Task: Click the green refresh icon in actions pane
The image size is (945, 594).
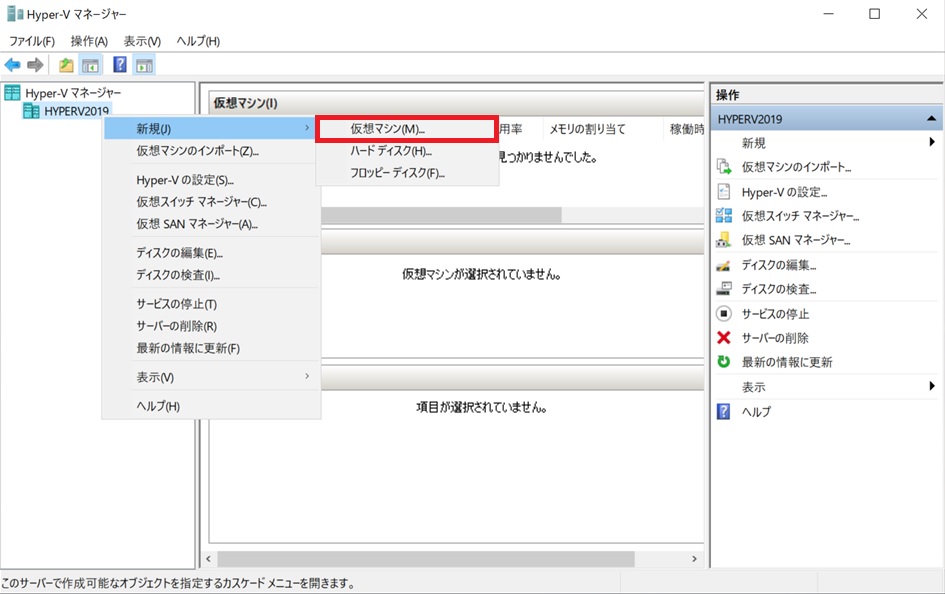Action: [724, 361]
